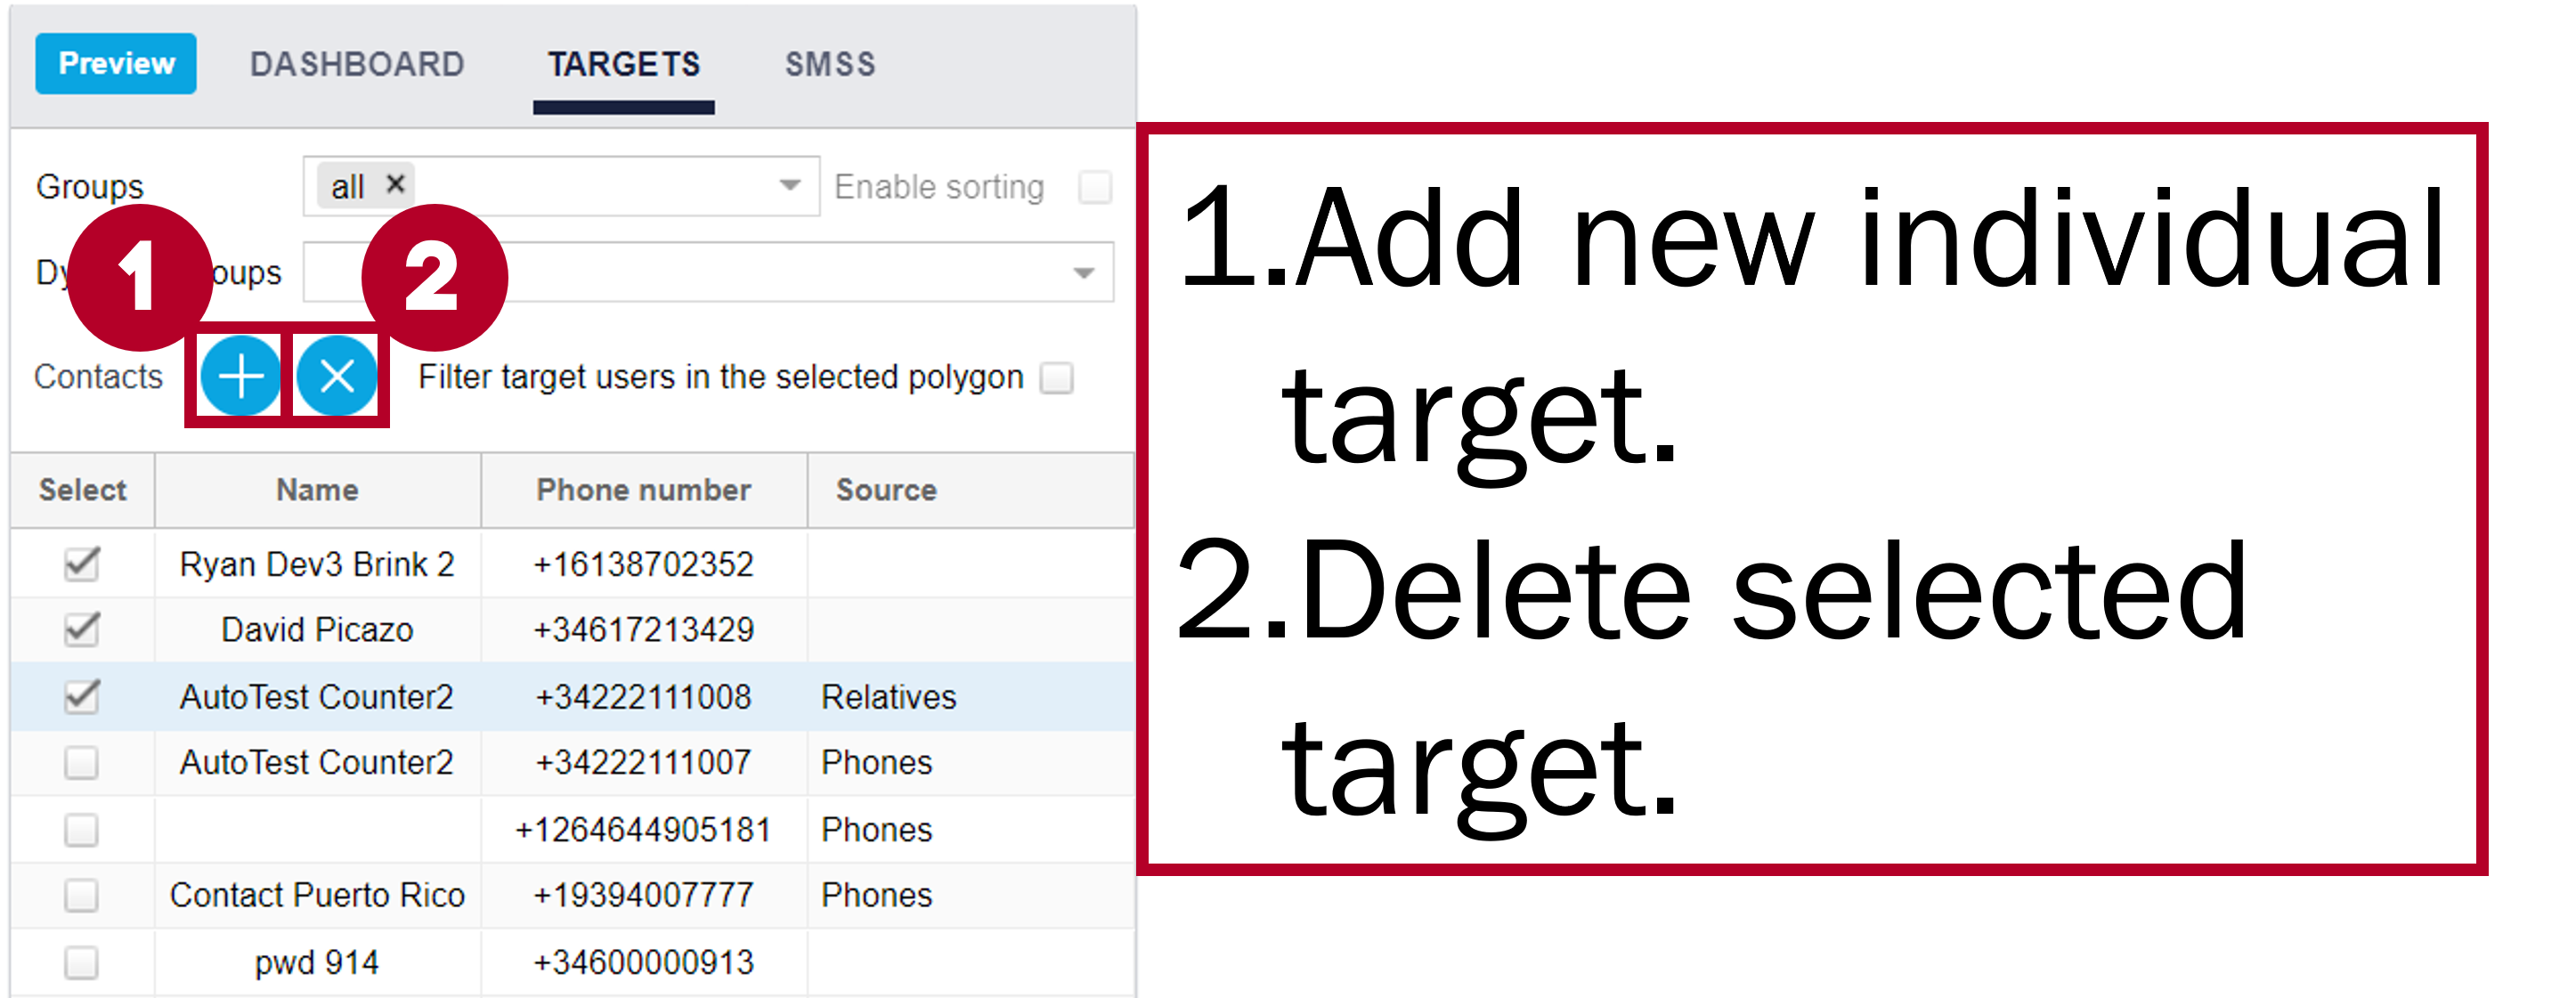2576x998 pixels.
Task: Select the Contact Puerto Rico checkbox
Action: 81,895
